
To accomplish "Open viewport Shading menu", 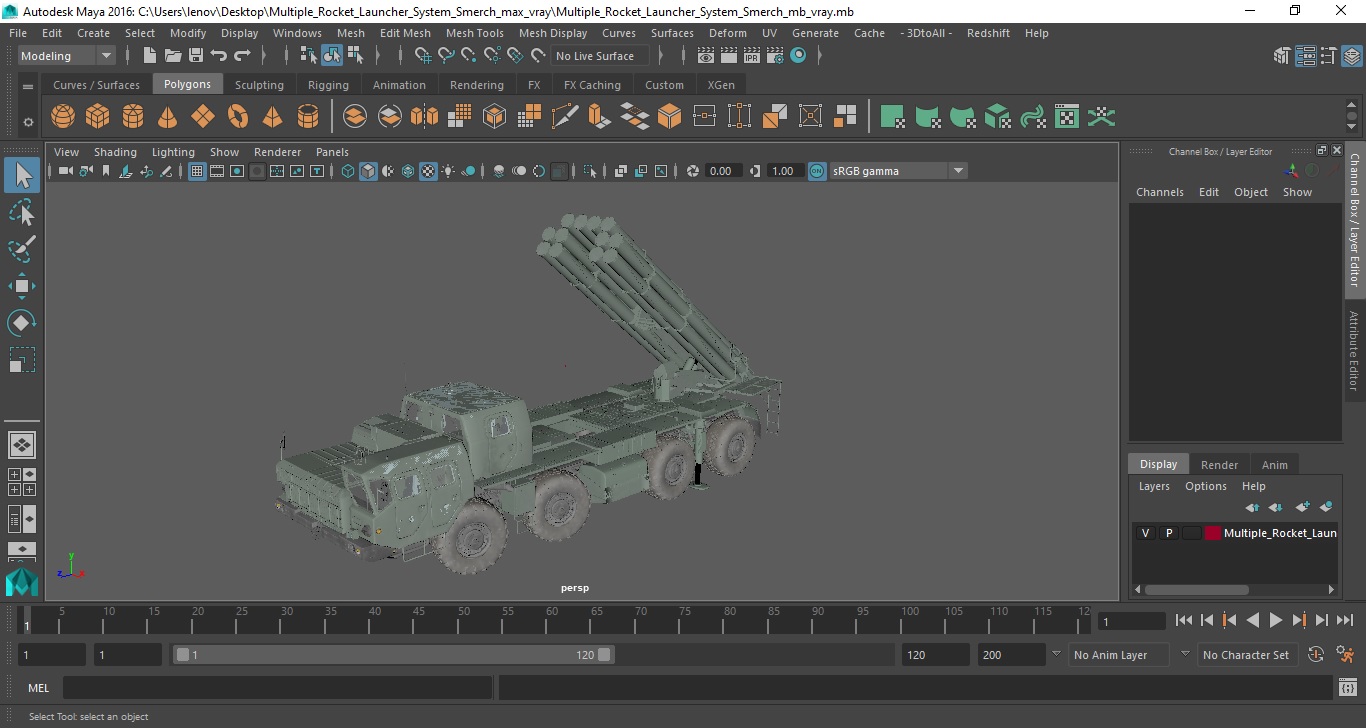I will pyautogui.click(x=115, y=152).
